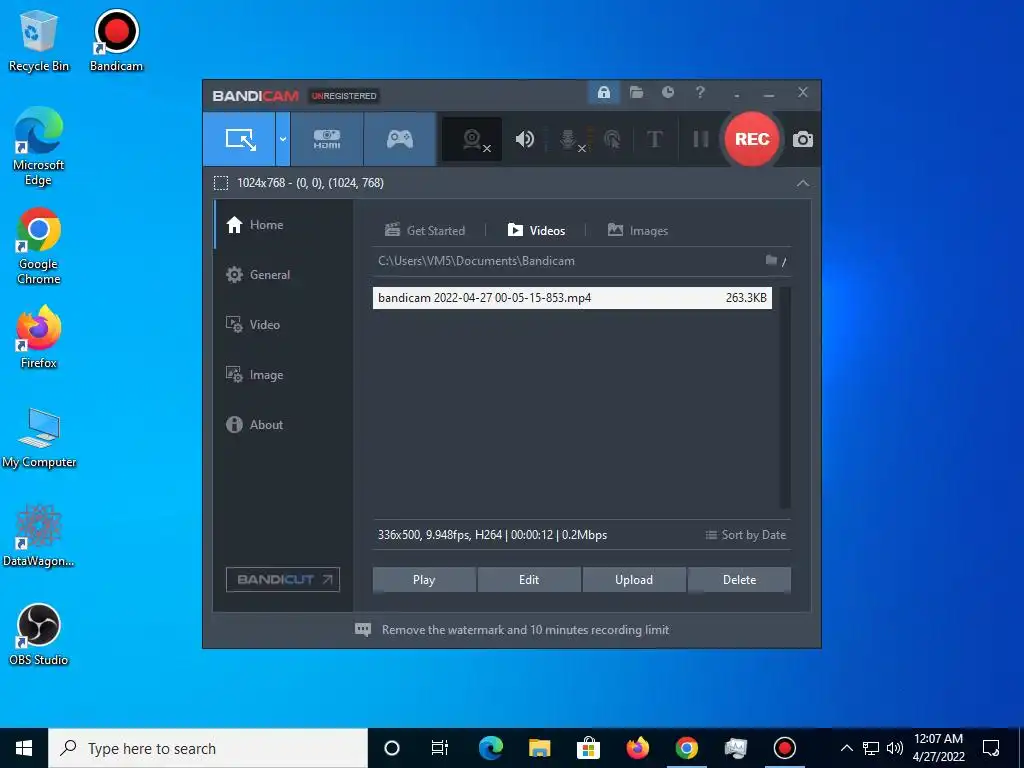Viewport: 1024px width, 768px height.
Task: Take a screenshot with the camera icon
Action: point(803,139)
